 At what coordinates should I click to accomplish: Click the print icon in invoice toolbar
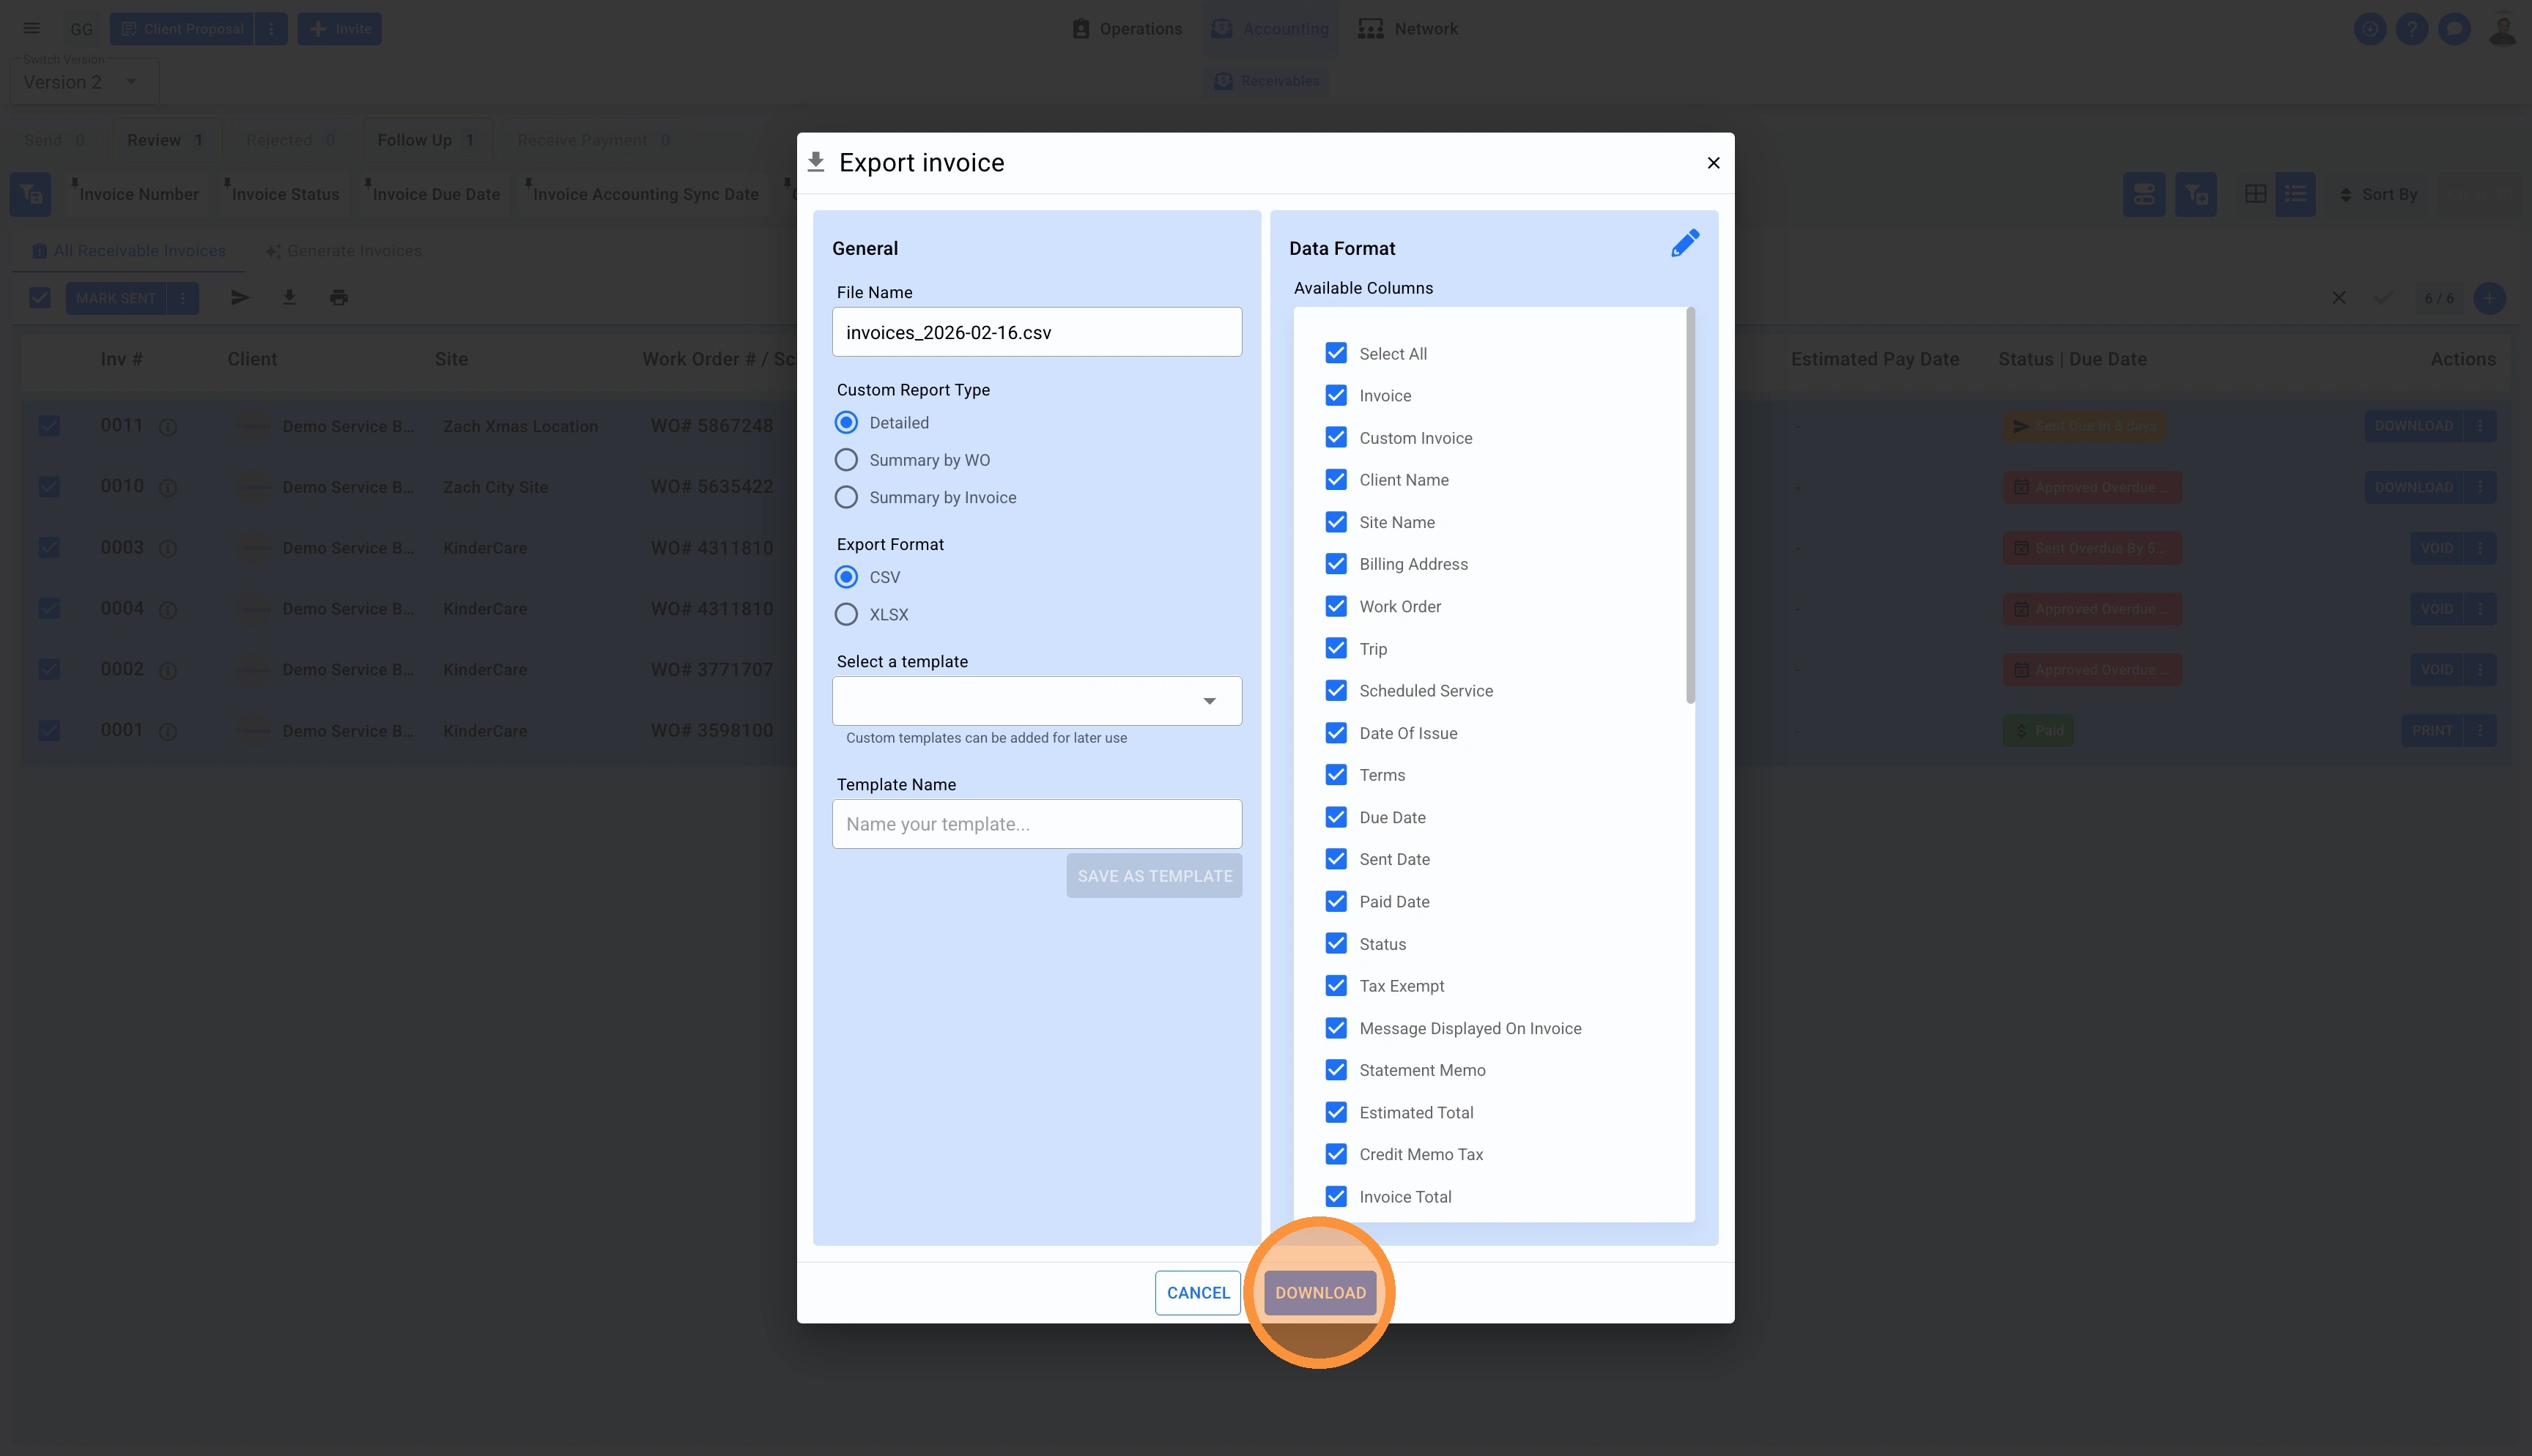tap(339, 298)
